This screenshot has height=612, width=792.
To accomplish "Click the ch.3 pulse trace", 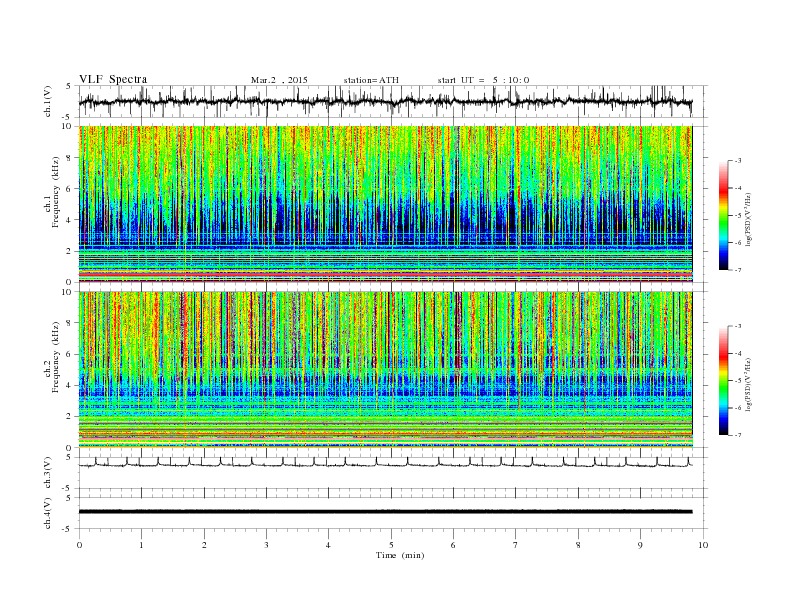I will click(385, 462).
